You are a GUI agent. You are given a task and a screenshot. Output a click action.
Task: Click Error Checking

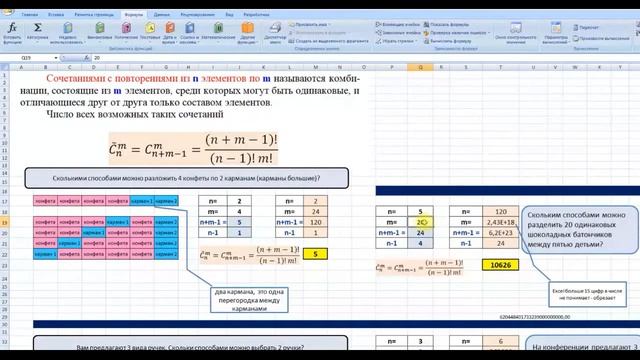click(455, 33)
